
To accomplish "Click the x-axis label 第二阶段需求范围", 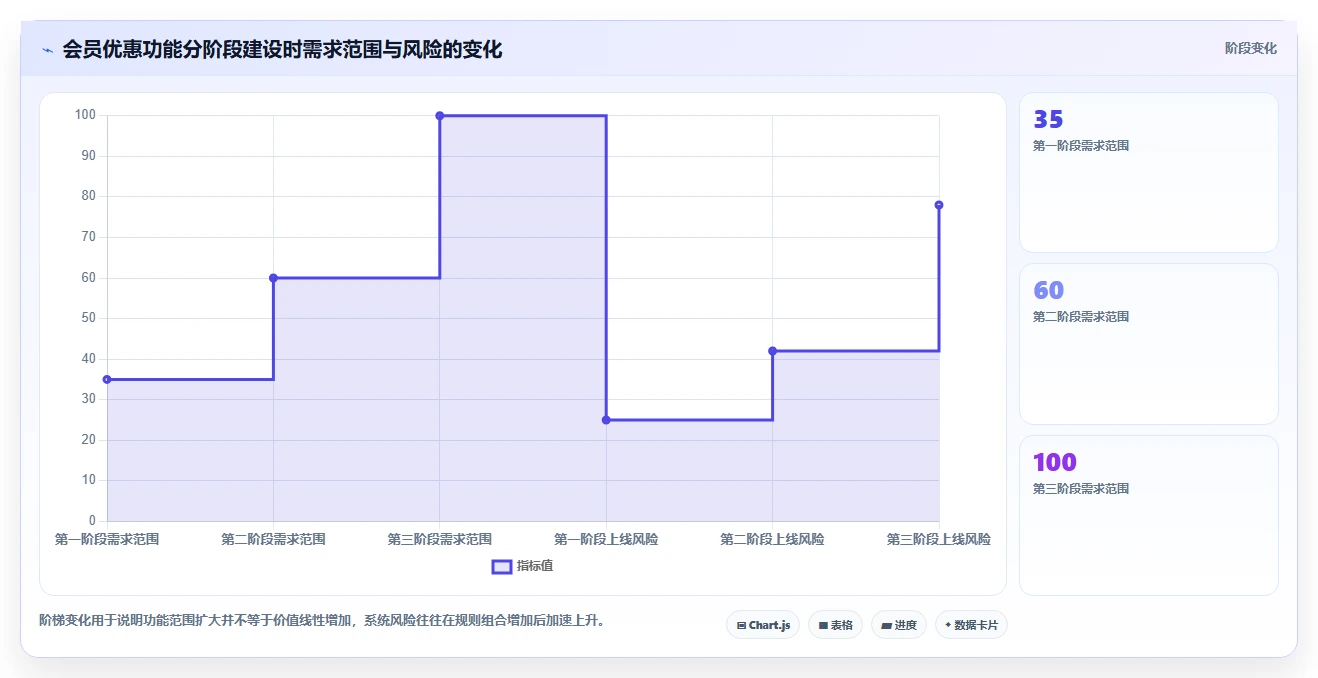I will click(273, 539).
